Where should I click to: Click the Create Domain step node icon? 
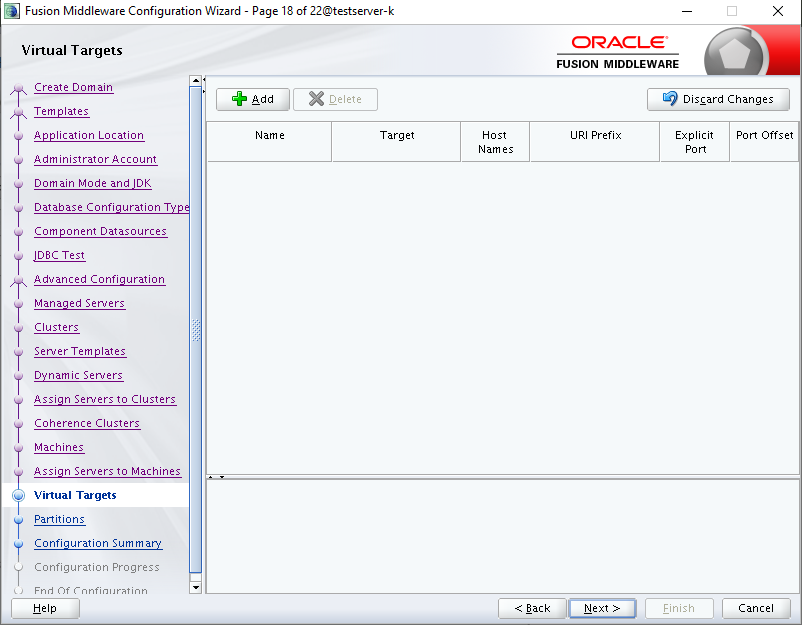pos(18,91)
